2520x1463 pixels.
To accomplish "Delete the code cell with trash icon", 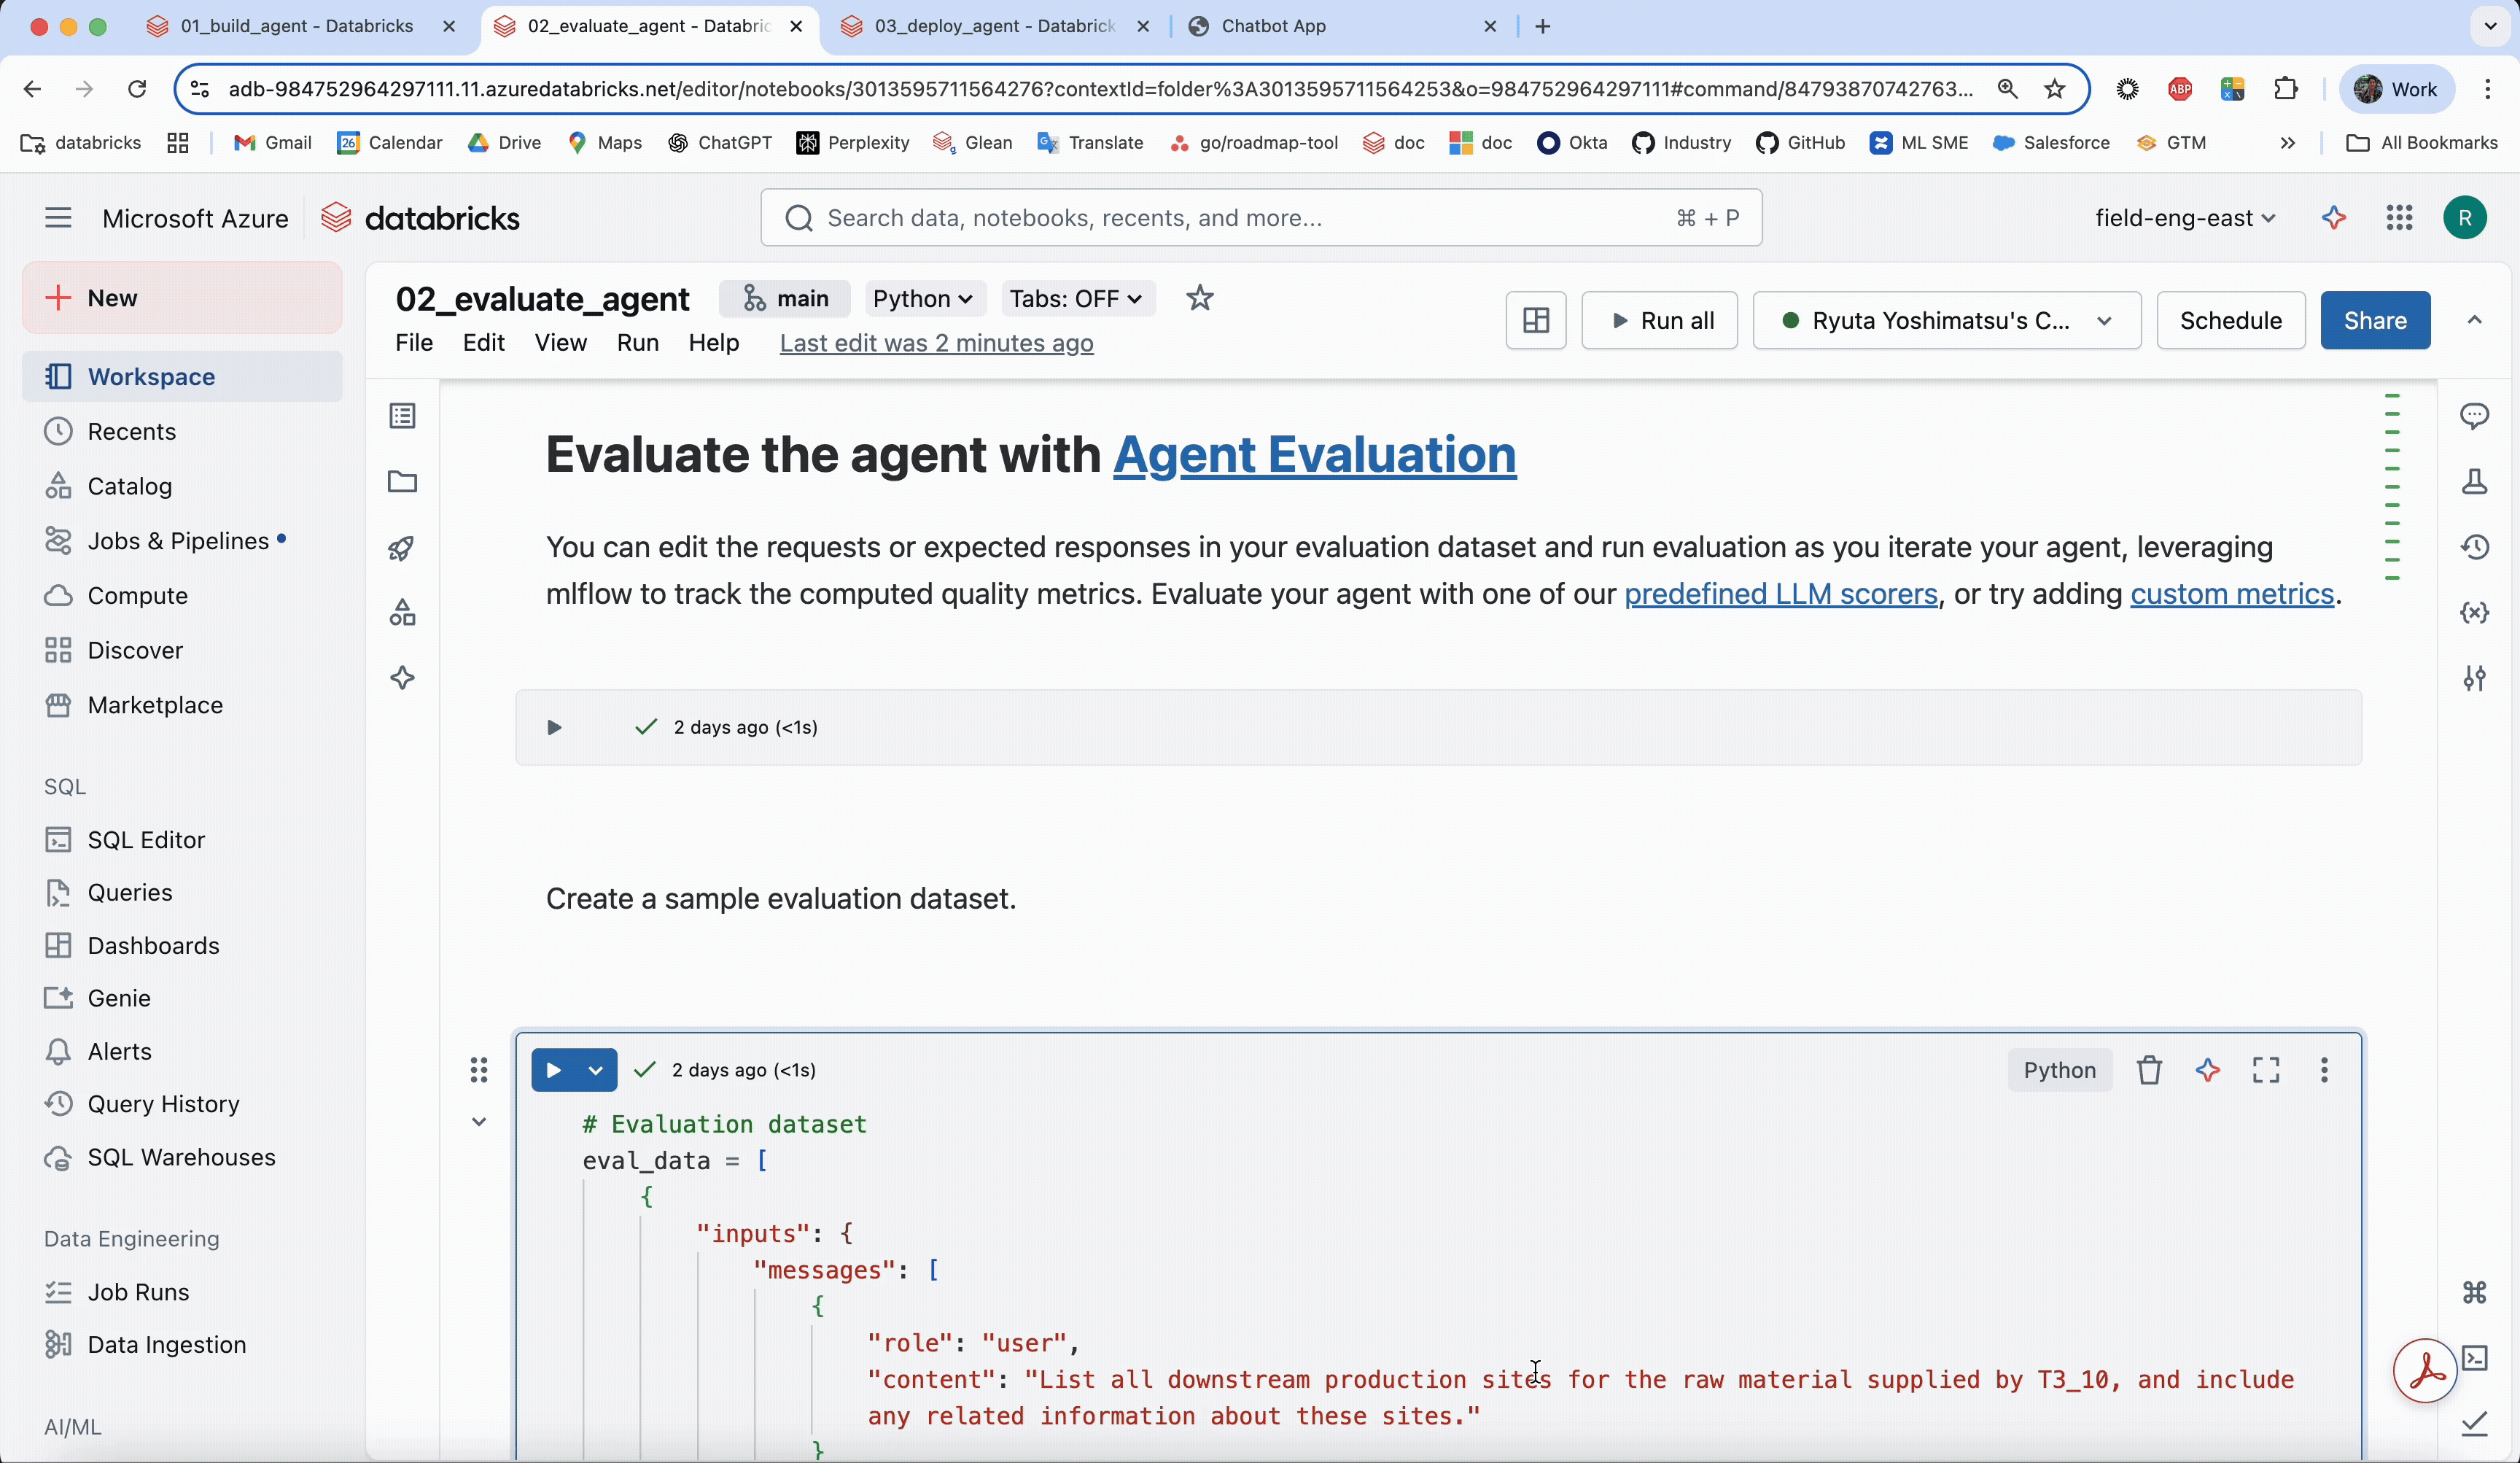I will [x=2149, y=1070].
